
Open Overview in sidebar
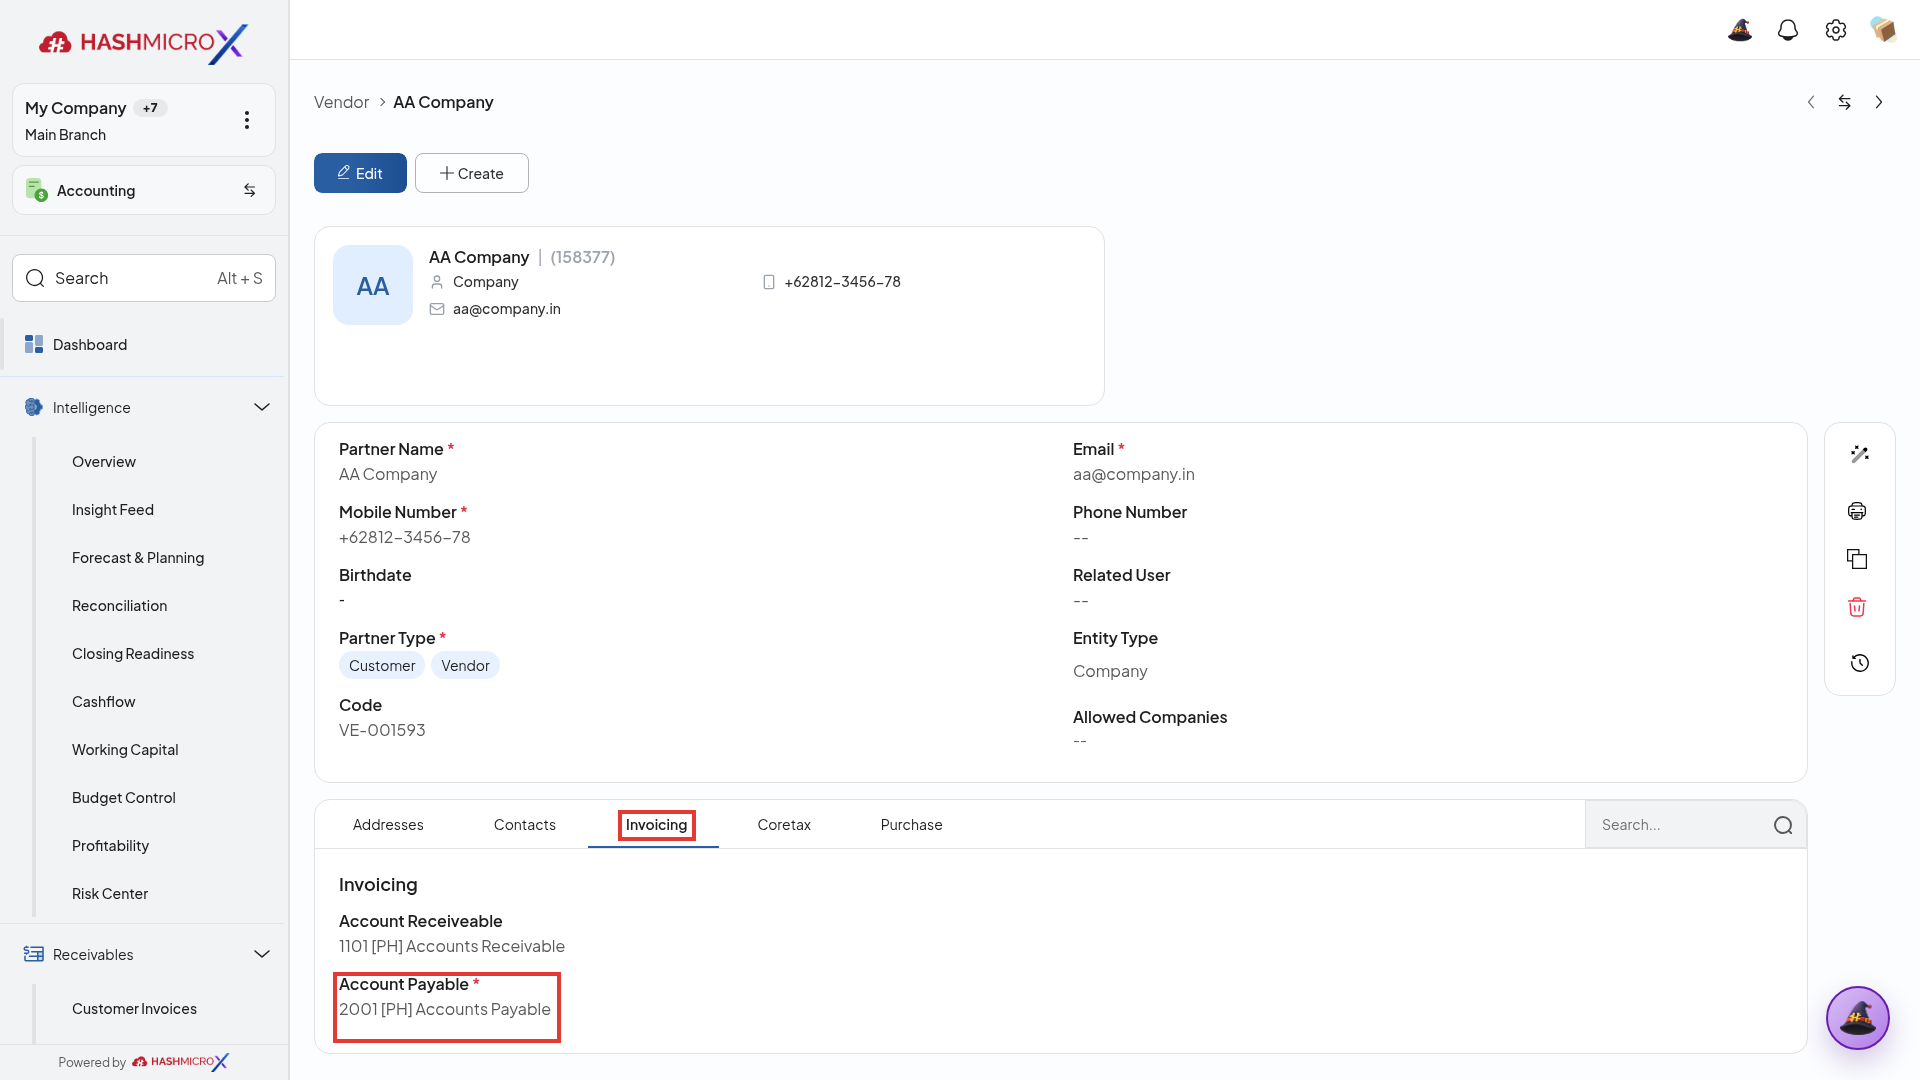pyautogui.click(x=104, y=462)
